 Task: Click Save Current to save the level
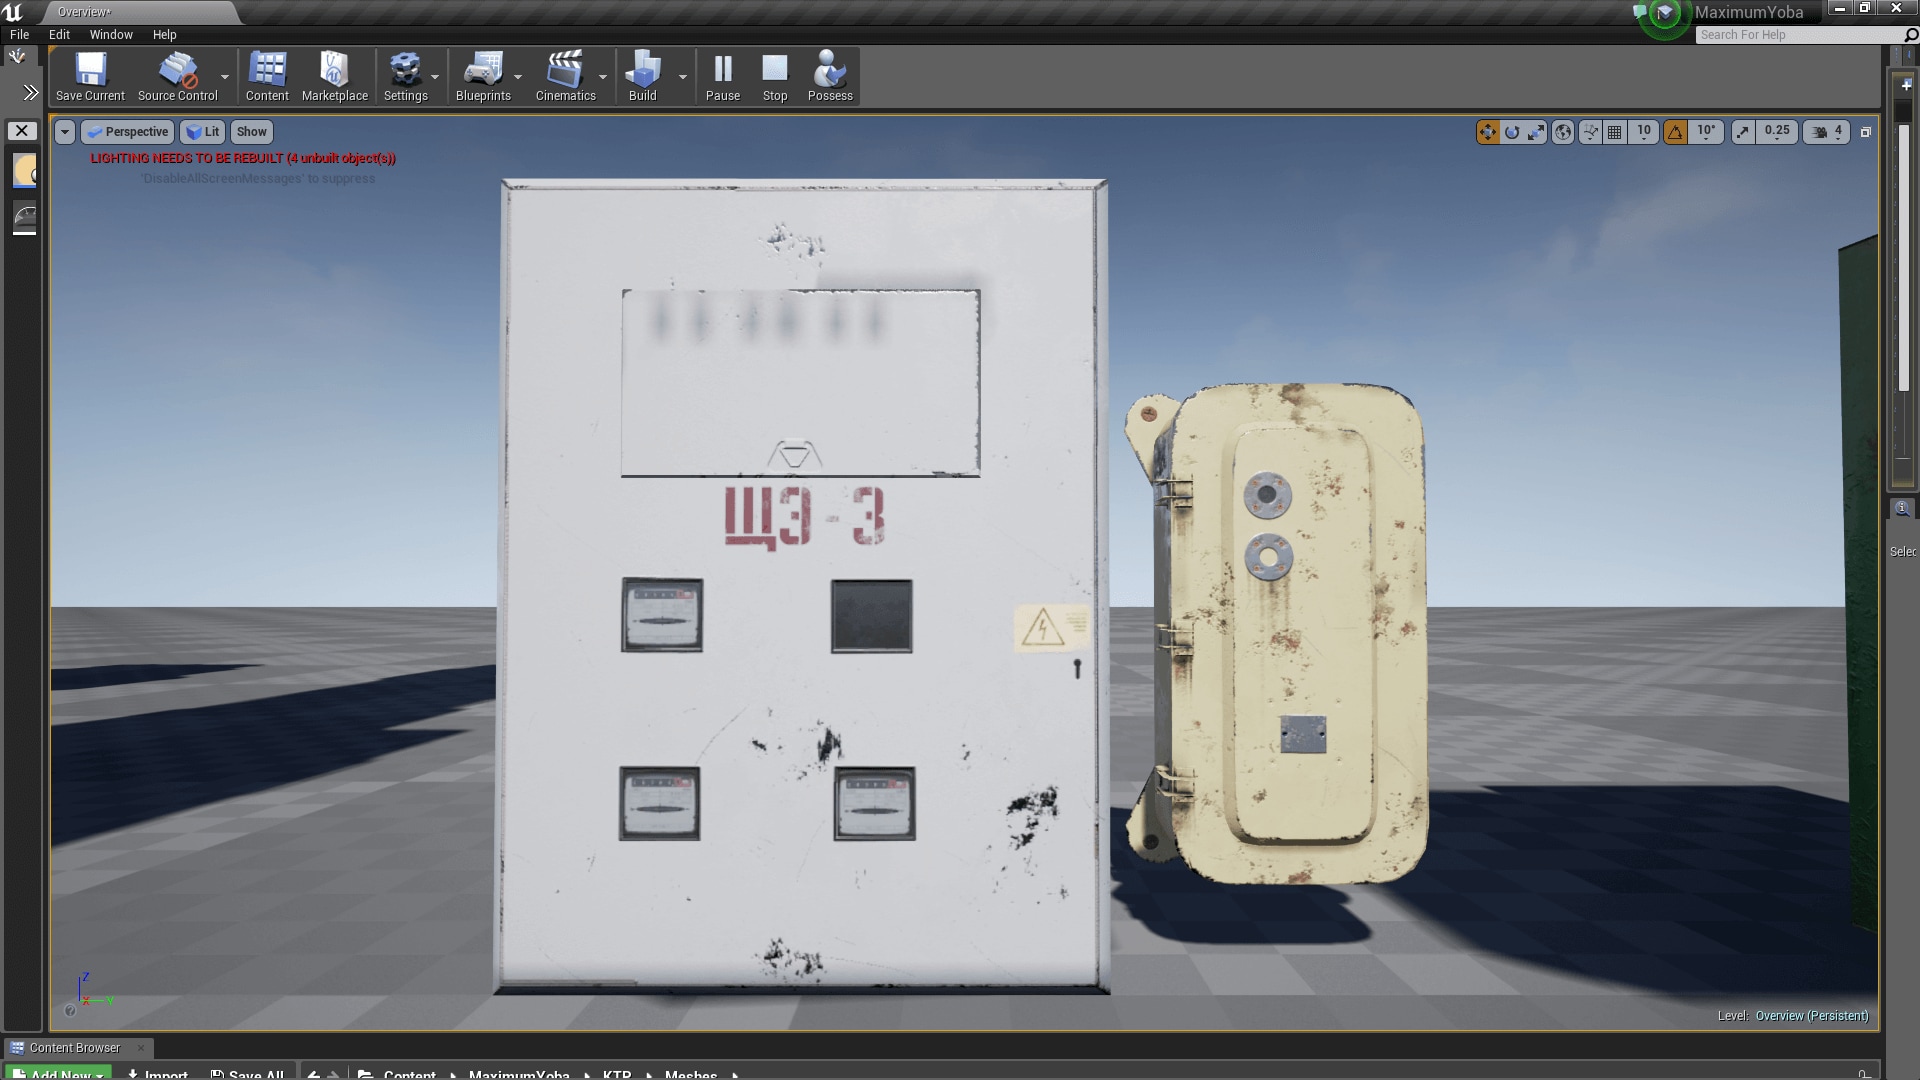tap(90, 75)
